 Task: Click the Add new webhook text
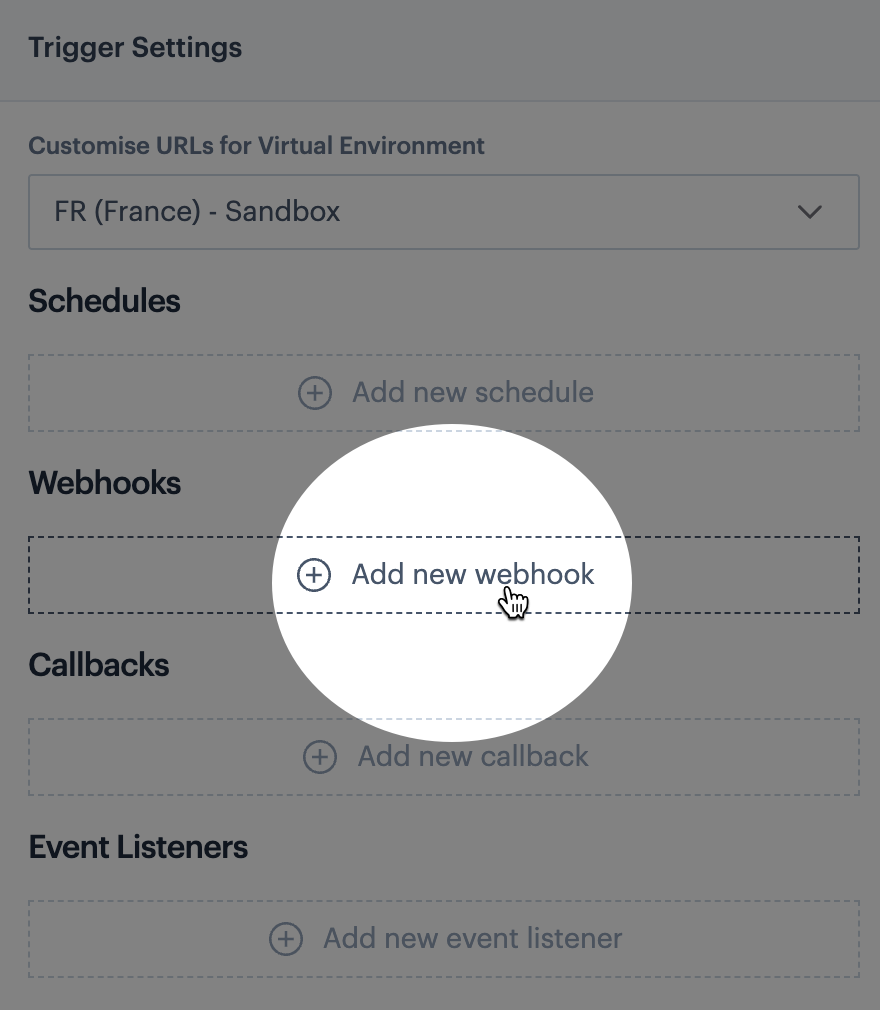(x=473, y=575)
